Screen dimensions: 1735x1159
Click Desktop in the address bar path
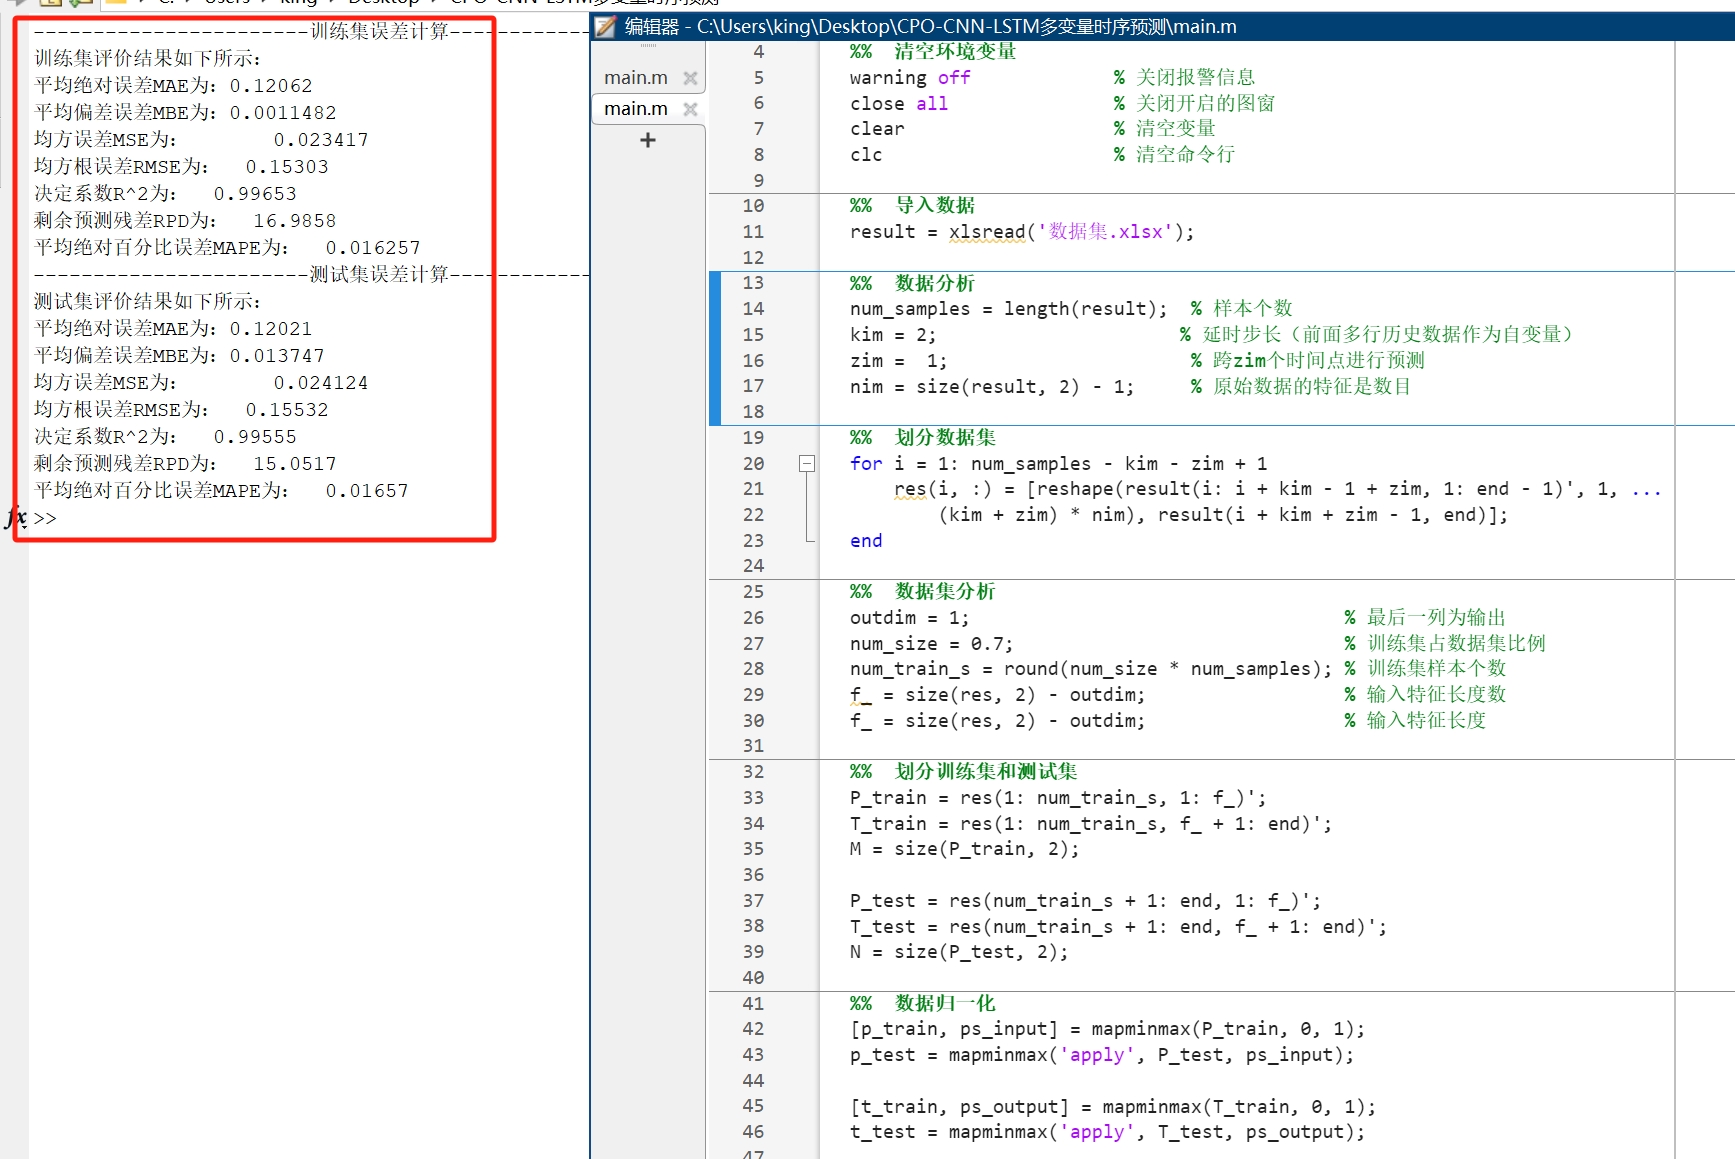pos(385,2)
